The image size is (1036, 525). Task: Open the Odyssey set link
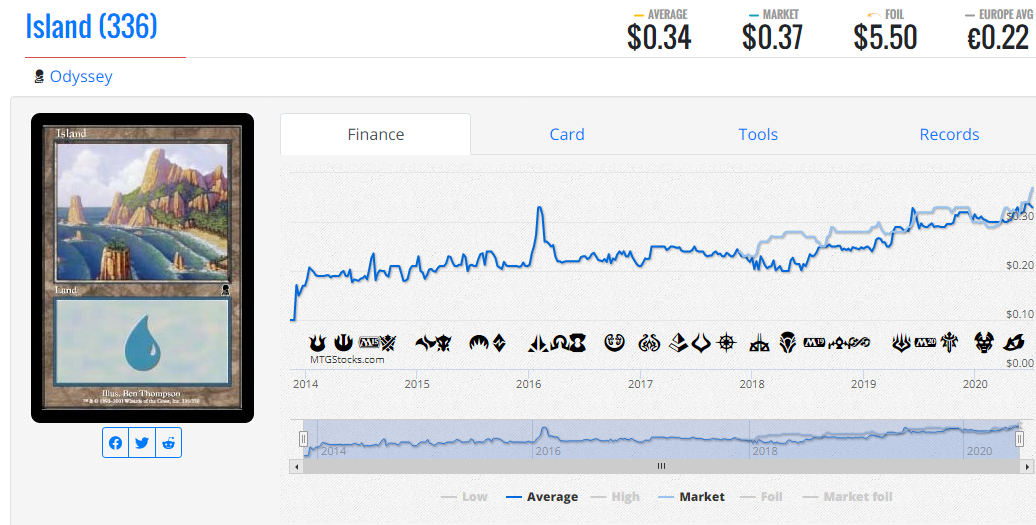81,77
